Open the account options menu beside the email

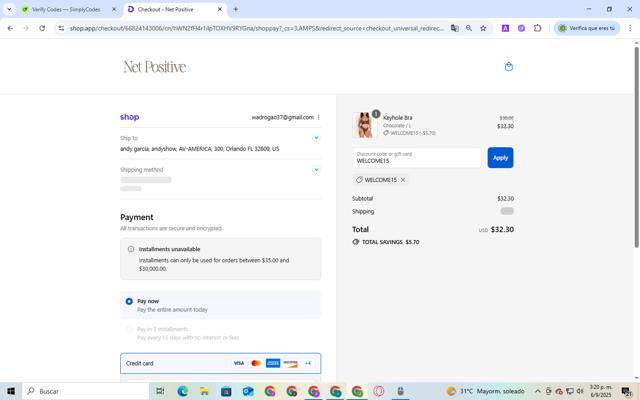(x=318, y=118)
